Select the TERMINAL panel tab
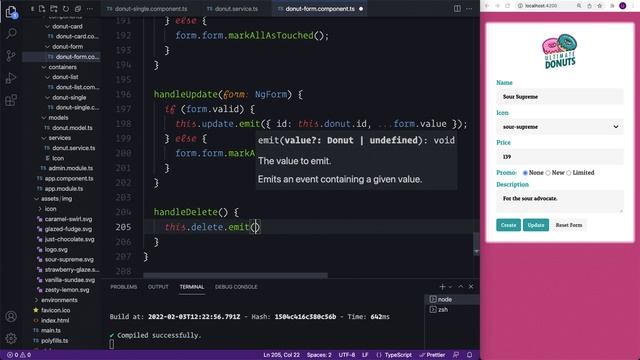 tap(191, 287)
